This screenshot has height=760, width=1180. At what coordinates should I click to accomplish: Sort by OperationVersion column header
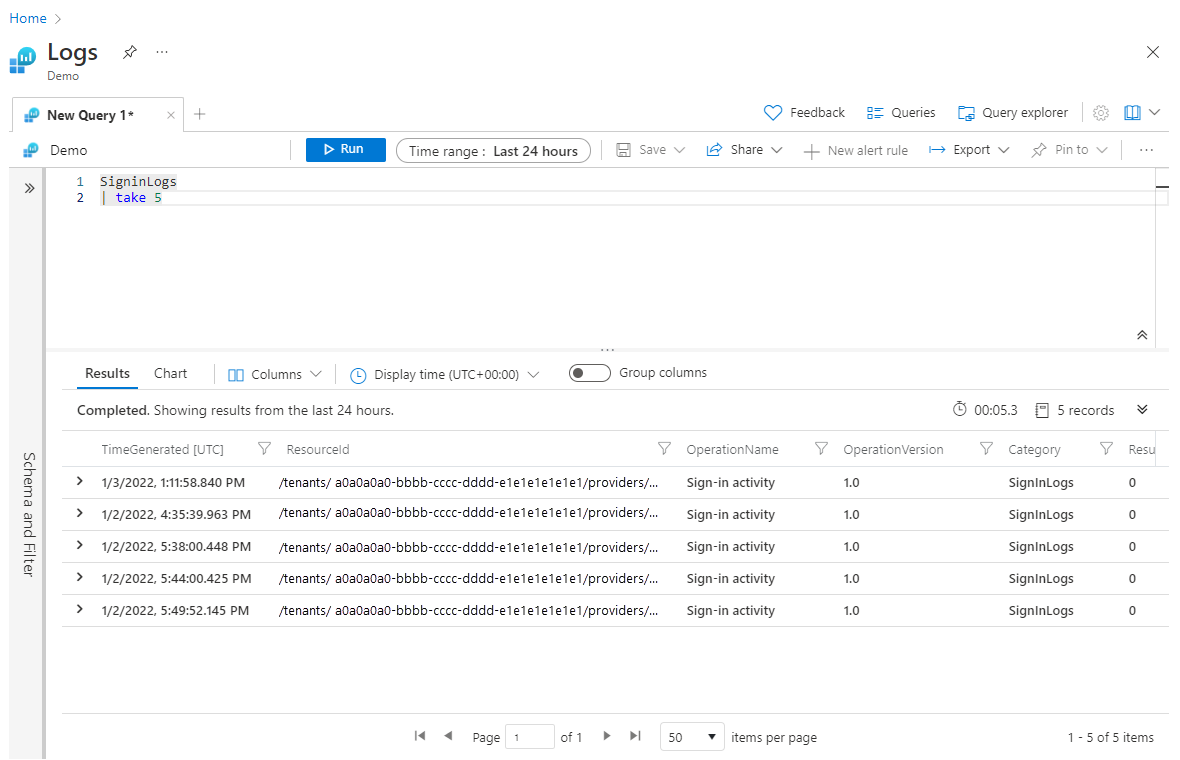(893, 449)
